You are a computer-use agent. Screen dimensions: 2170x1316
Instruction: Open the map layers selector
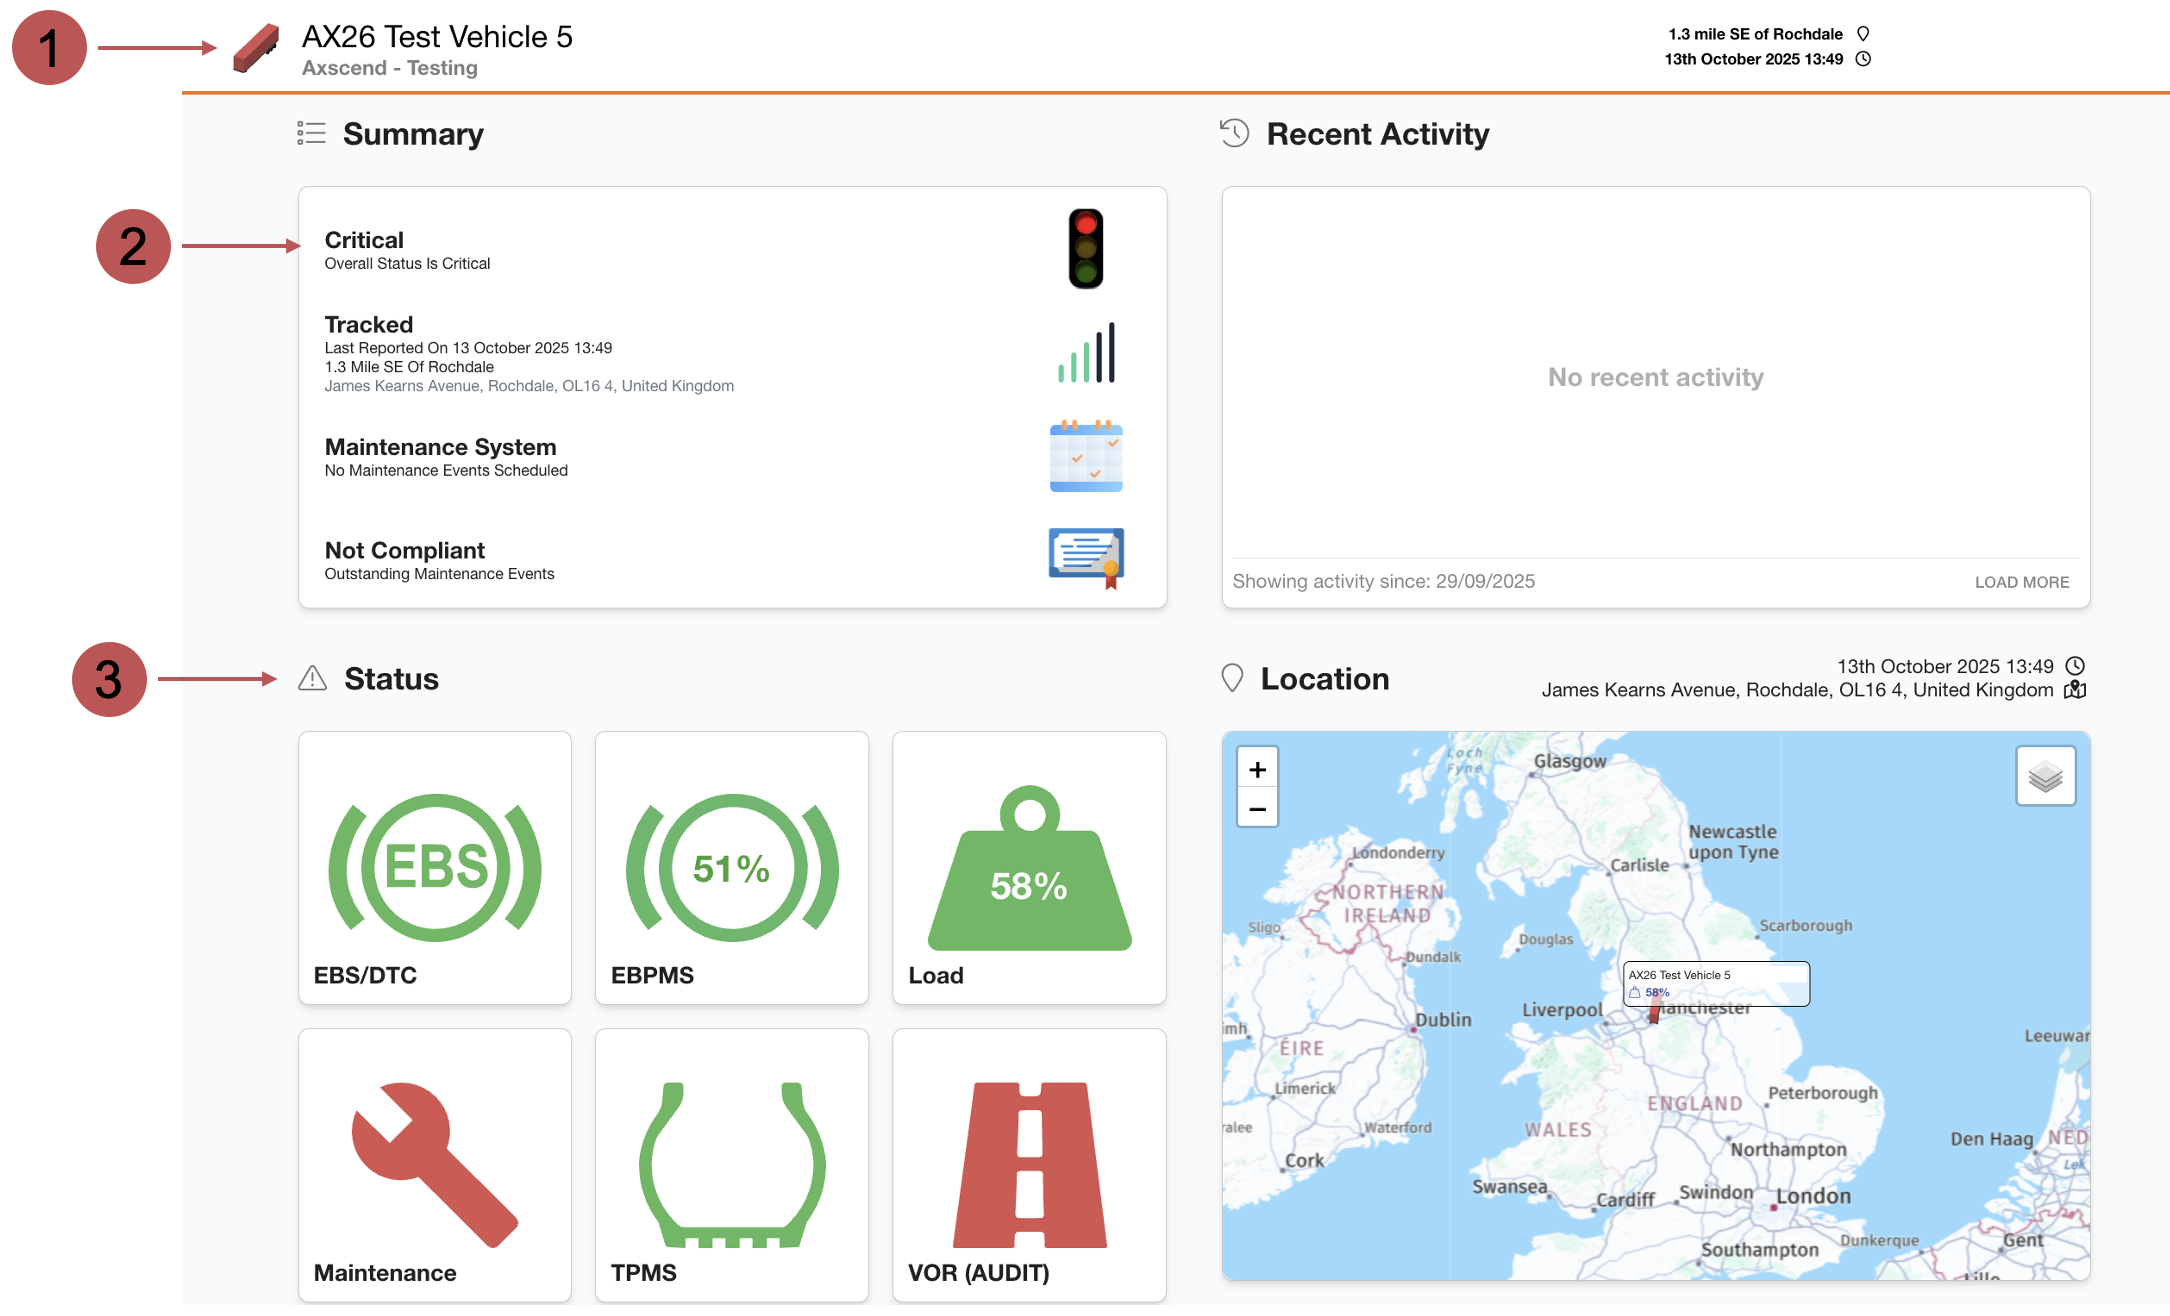pos(2045,776)
